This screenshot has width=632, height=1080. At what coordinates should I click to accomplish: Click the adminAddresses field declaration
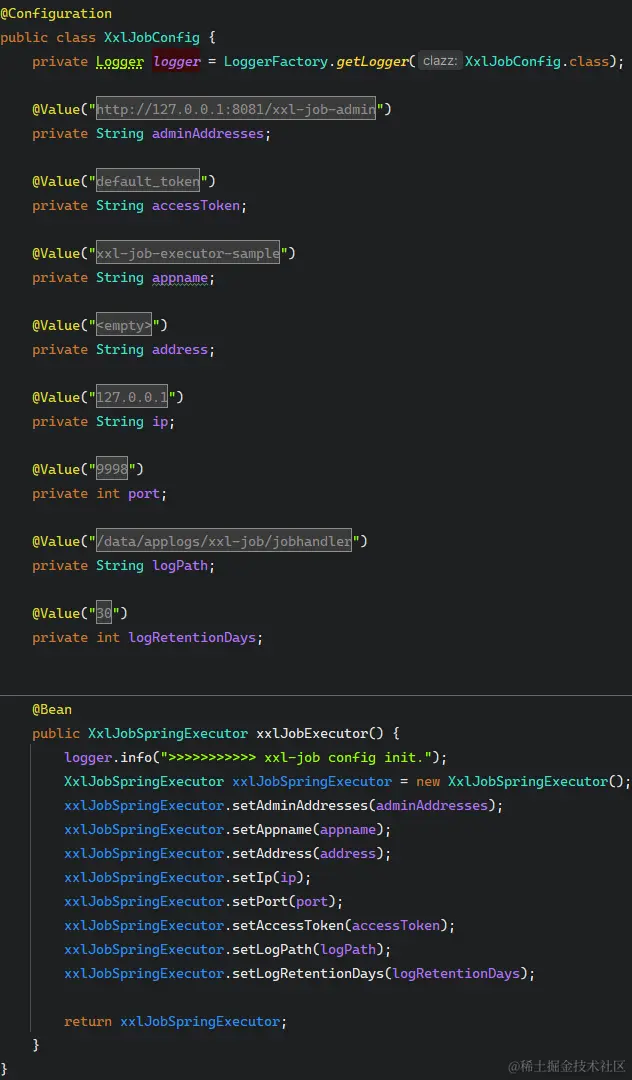pos(208,134)
